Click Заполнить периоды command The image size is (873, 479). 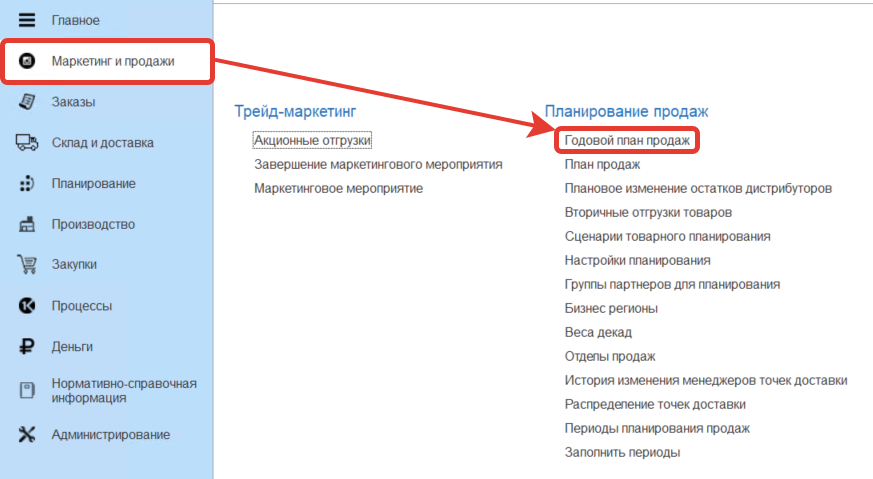pyautogui.click(x=622, y=452)
